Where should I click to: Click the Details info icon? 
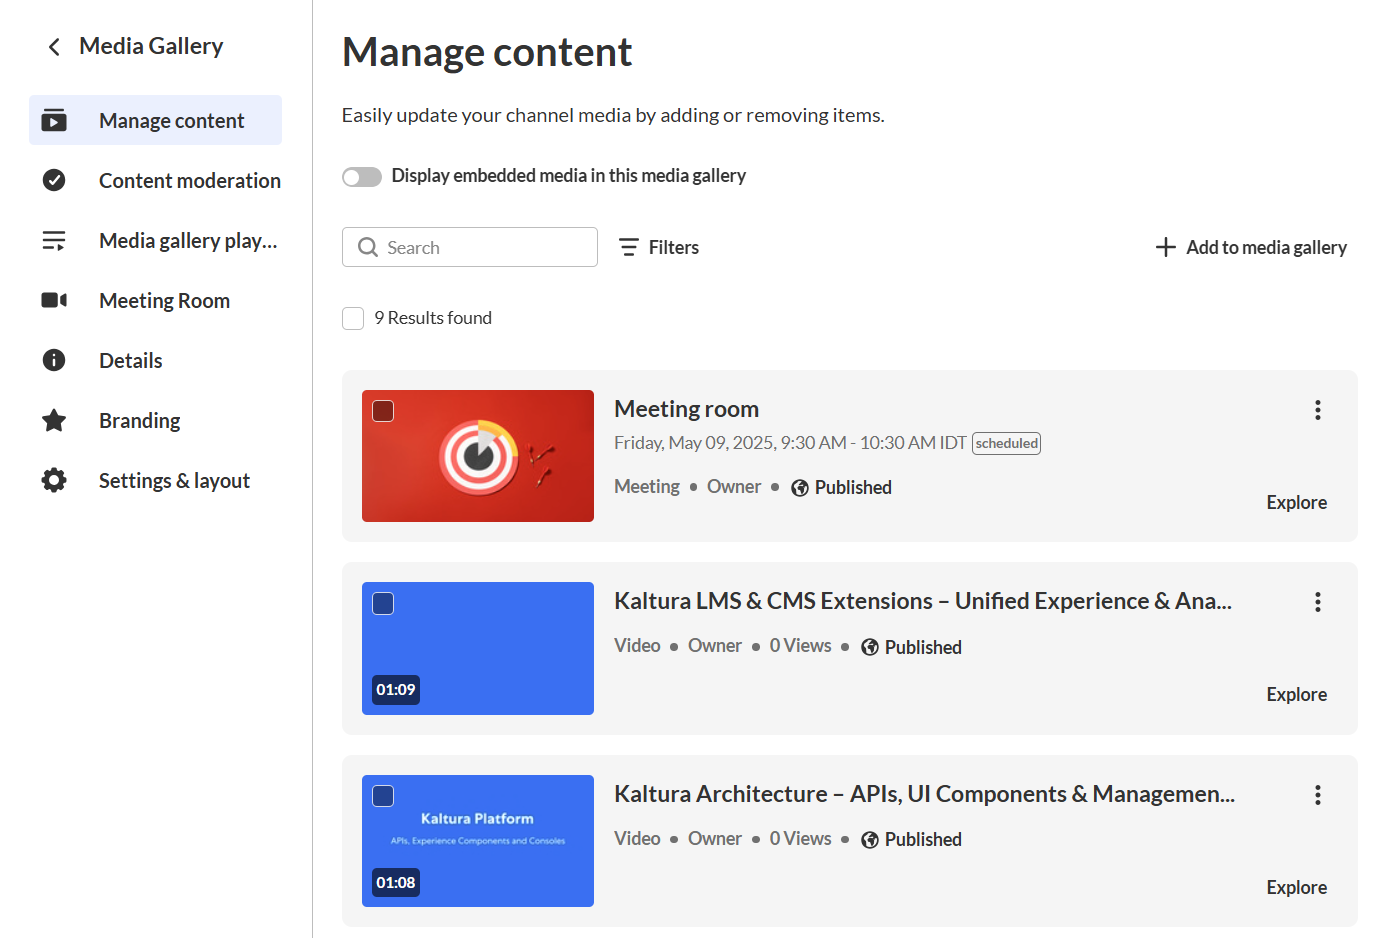tap(54, 360)
